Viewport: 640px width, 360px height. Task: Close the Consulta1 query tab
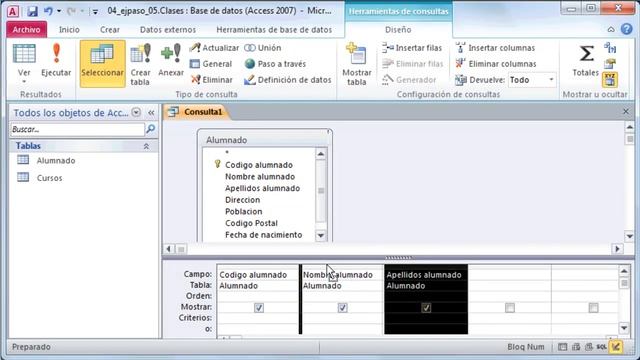(x=626, y=111)
